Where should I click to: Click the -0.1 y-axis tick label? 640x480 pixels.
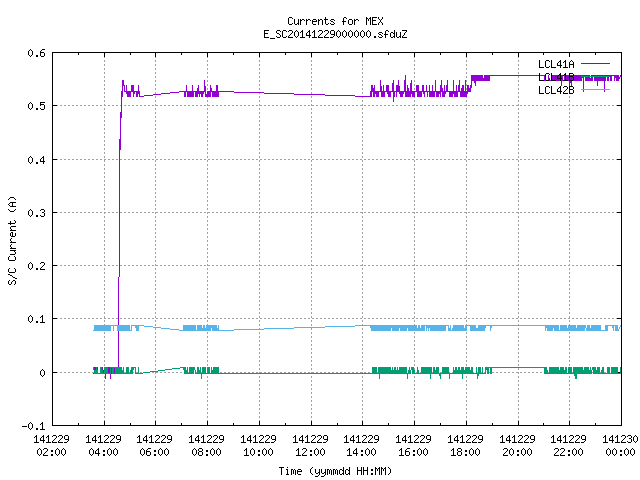tap(33, 426)
